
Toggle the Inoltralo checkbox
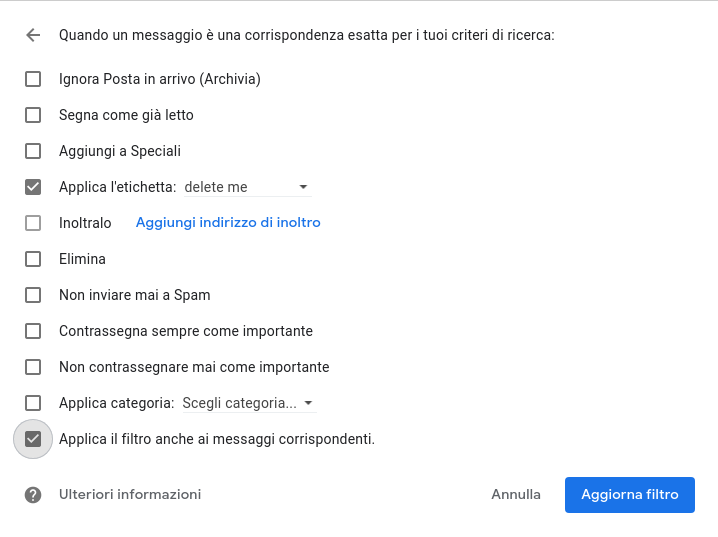click(33, 223)
